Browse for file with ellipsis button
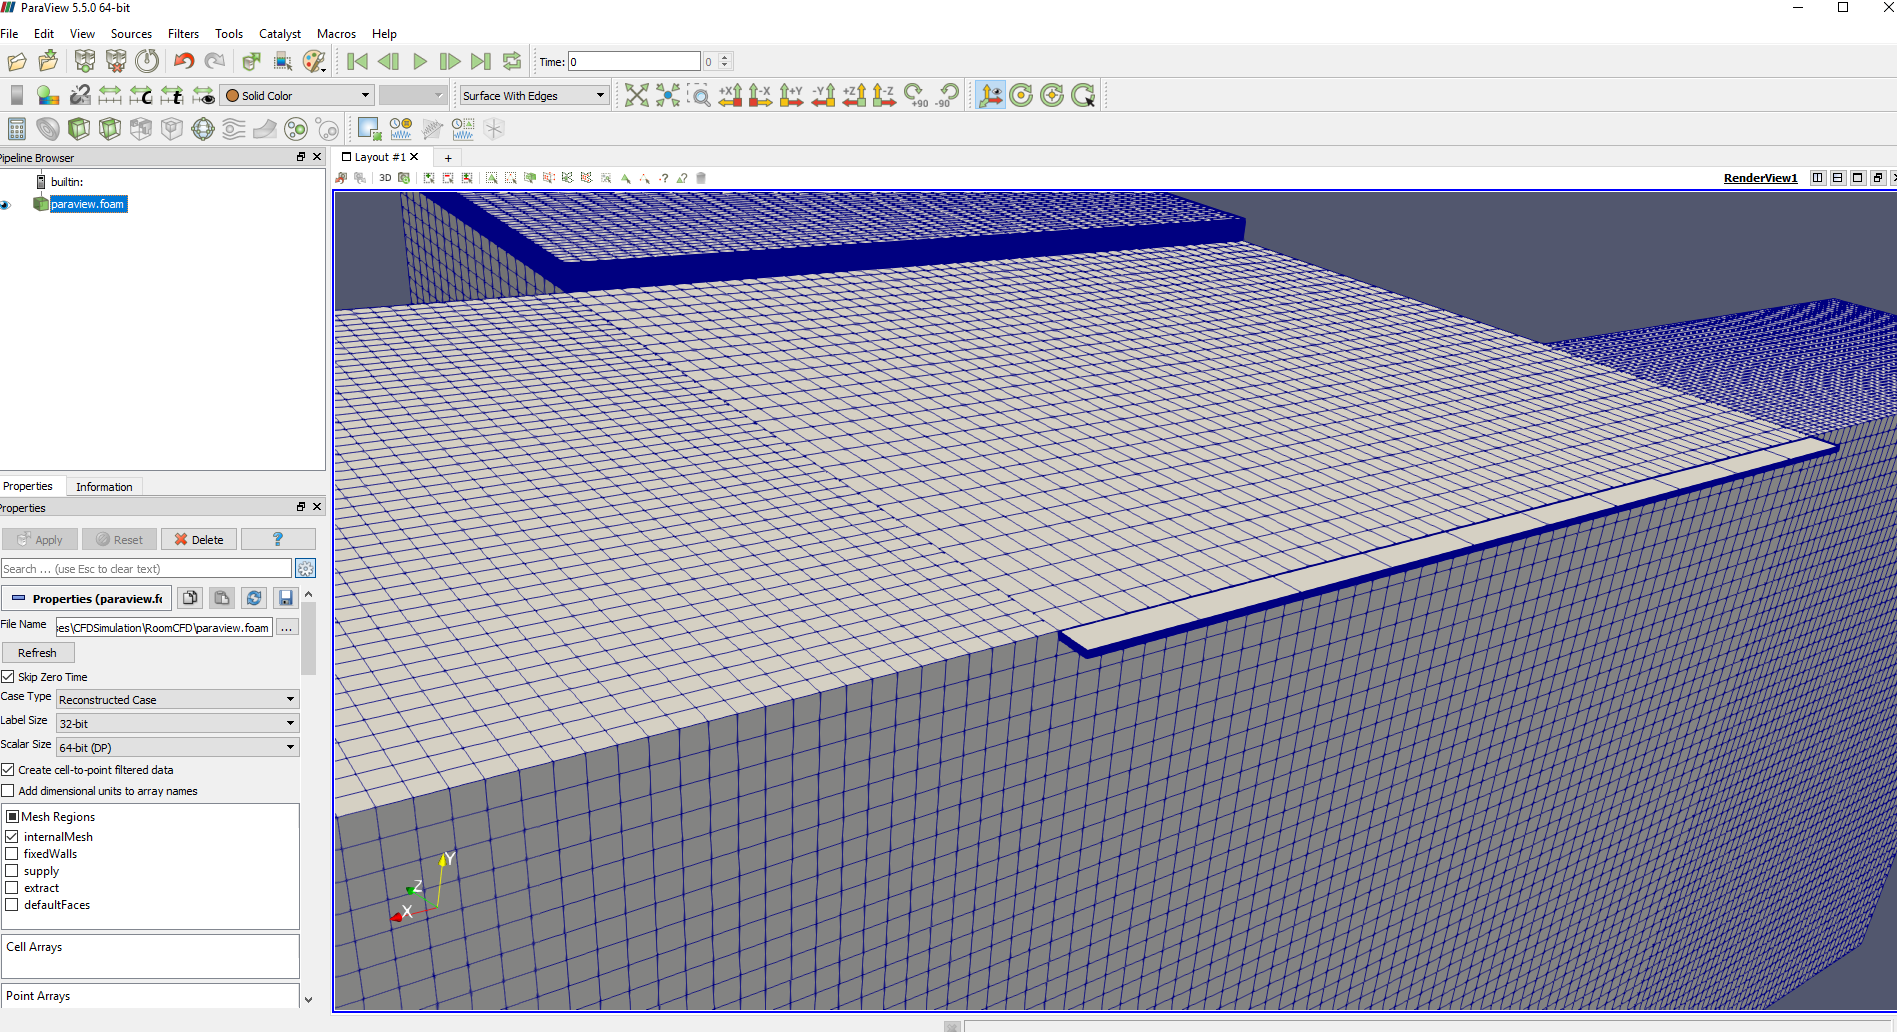The height and width of the screenshot is (1032, 1897). (x=286, y=628)
